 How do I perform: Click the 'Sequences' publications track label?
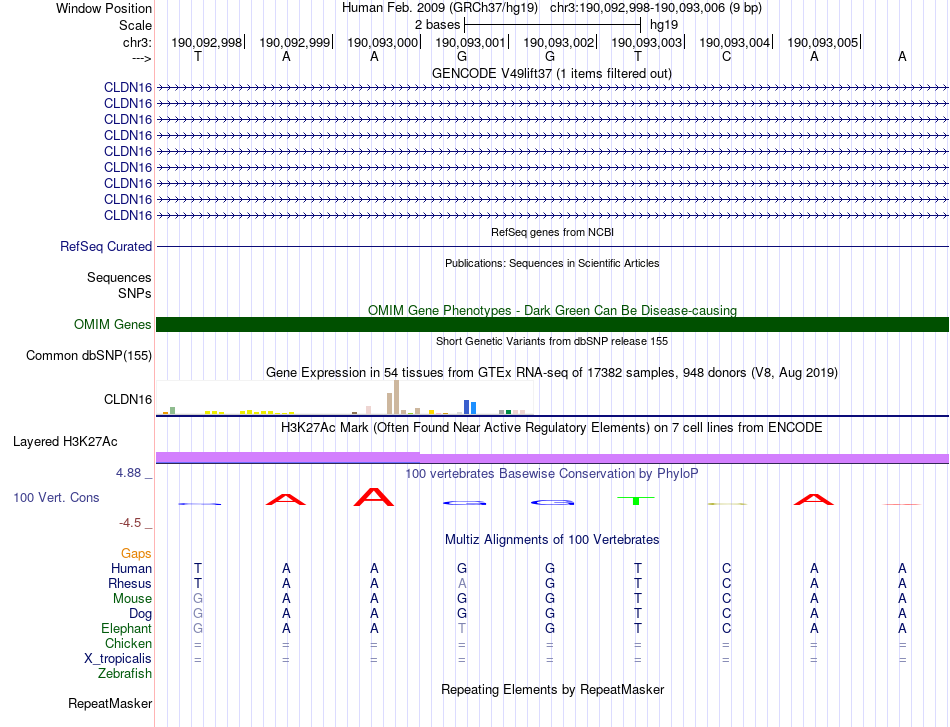(119, 277)
